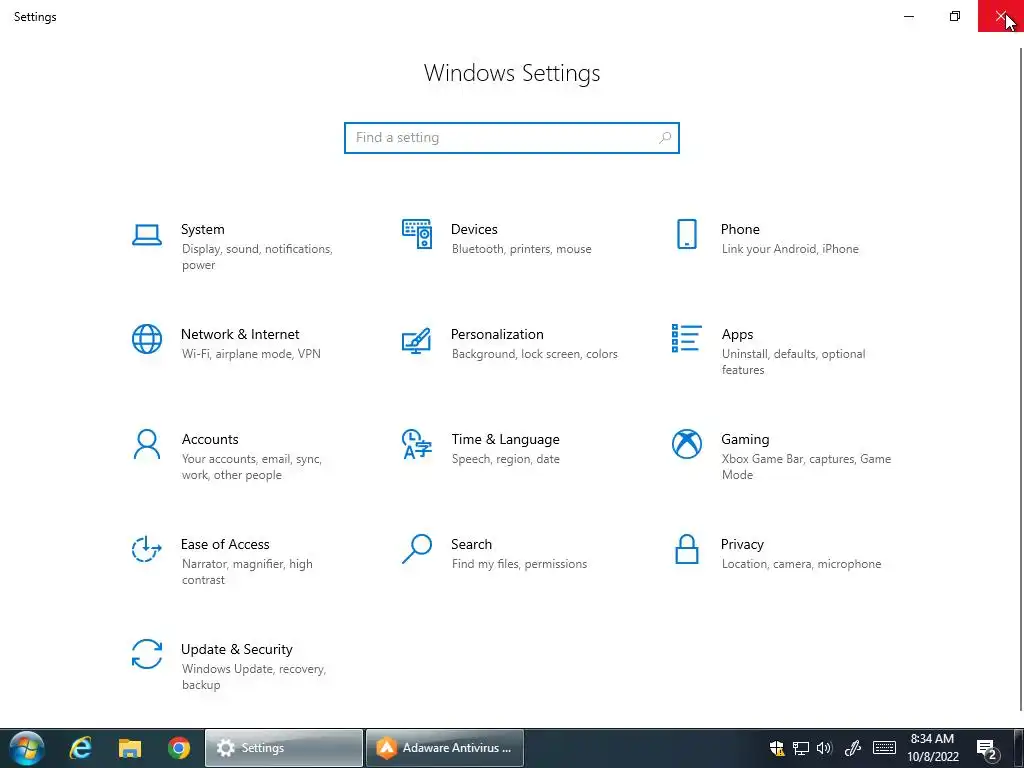
Task: Click 'Display, sound, notifications, power' text
Action: 257,257
